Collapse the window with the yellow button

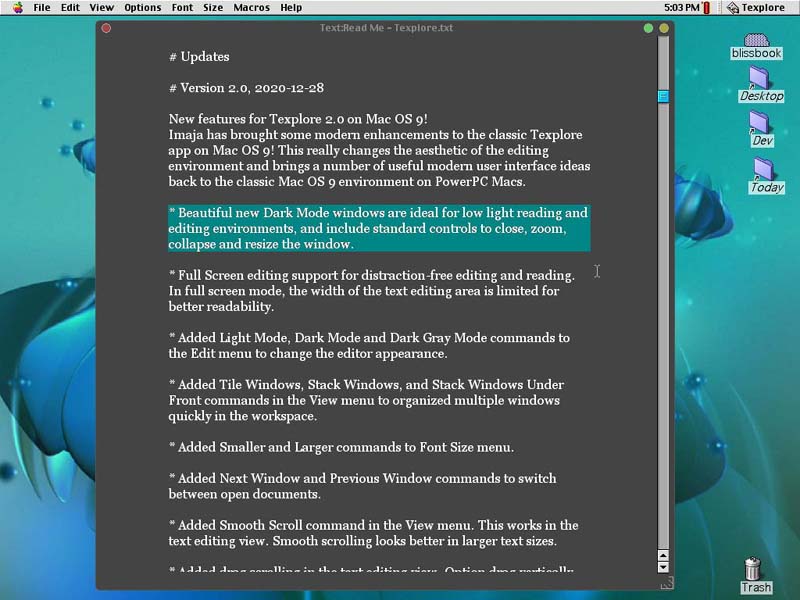[664, 28]
